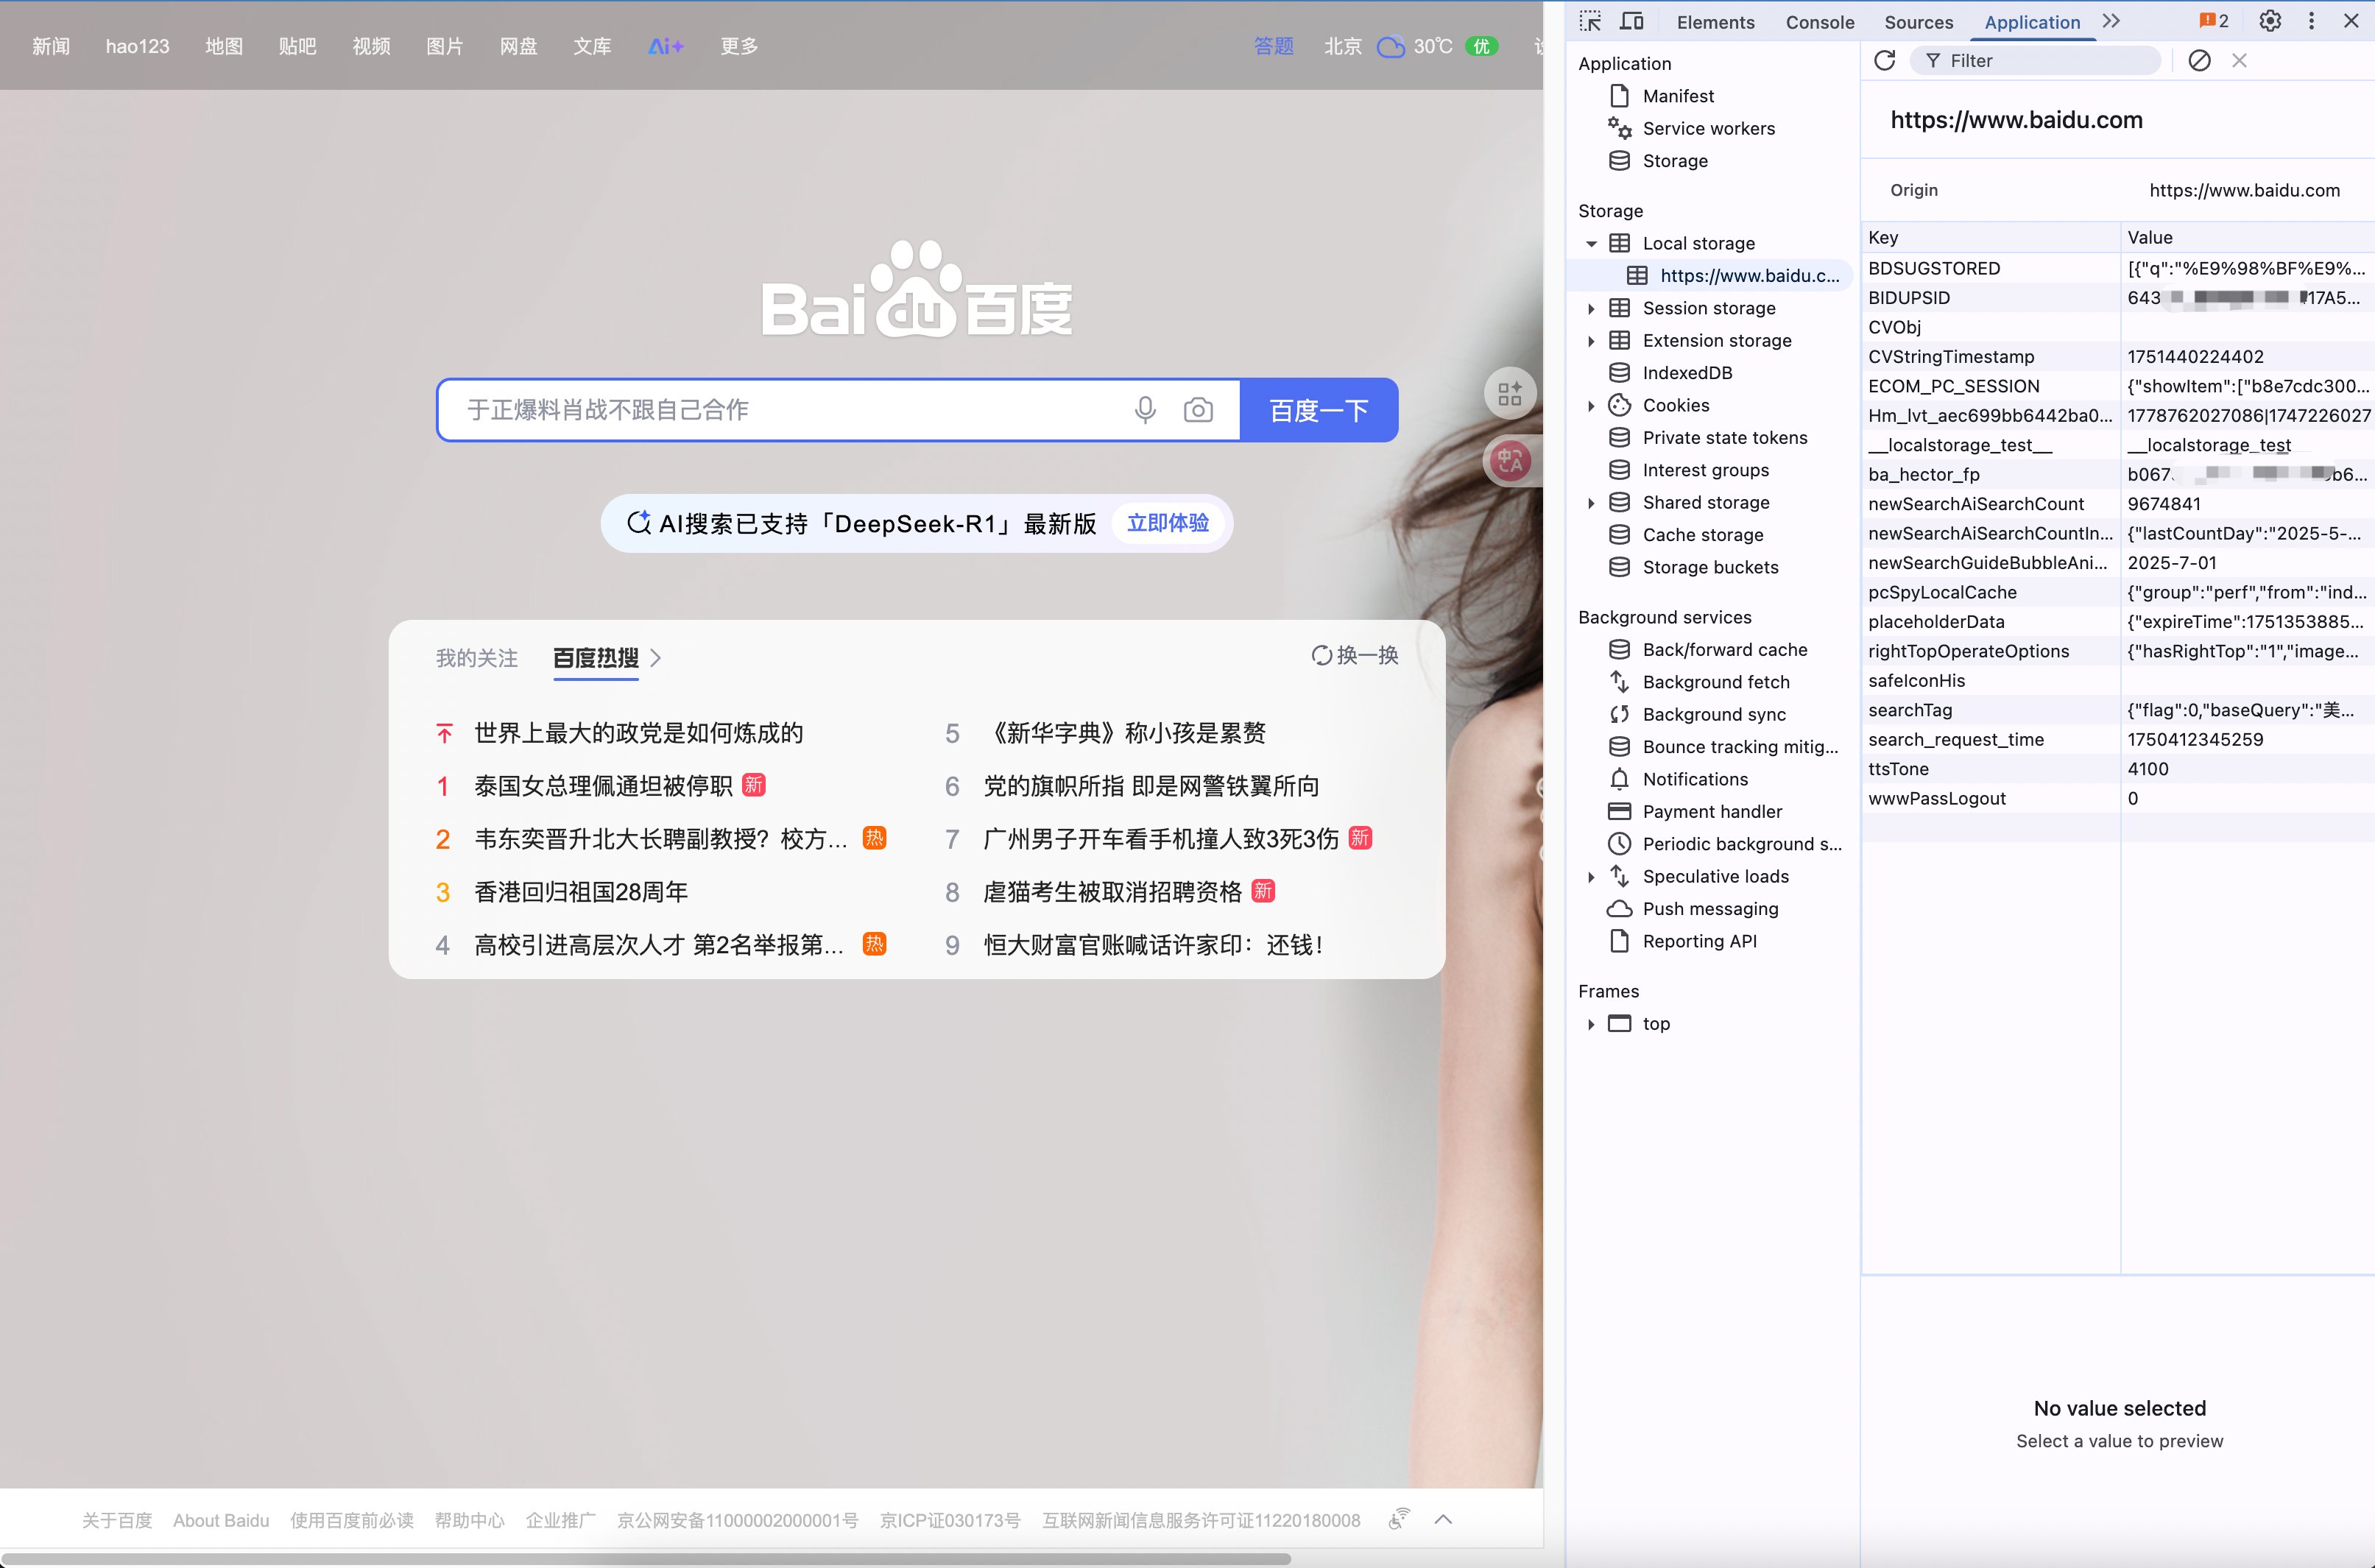
Task: Click the horizontal page scrollbar
Action: pyautogui.click(x=645, y=1558)
